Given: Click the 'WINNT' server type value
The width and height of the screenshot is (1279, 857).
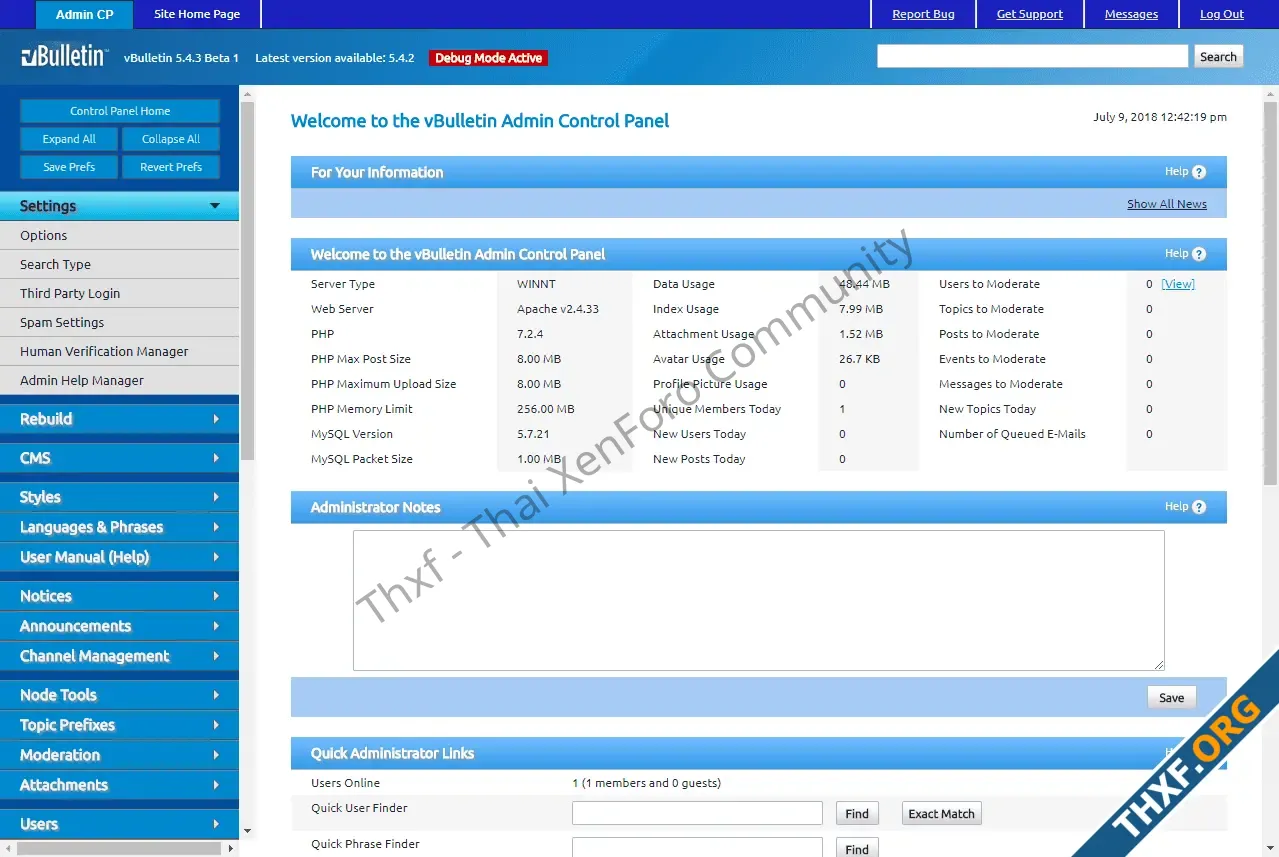Looking at the screenshot, I should [x=536, y=284].
